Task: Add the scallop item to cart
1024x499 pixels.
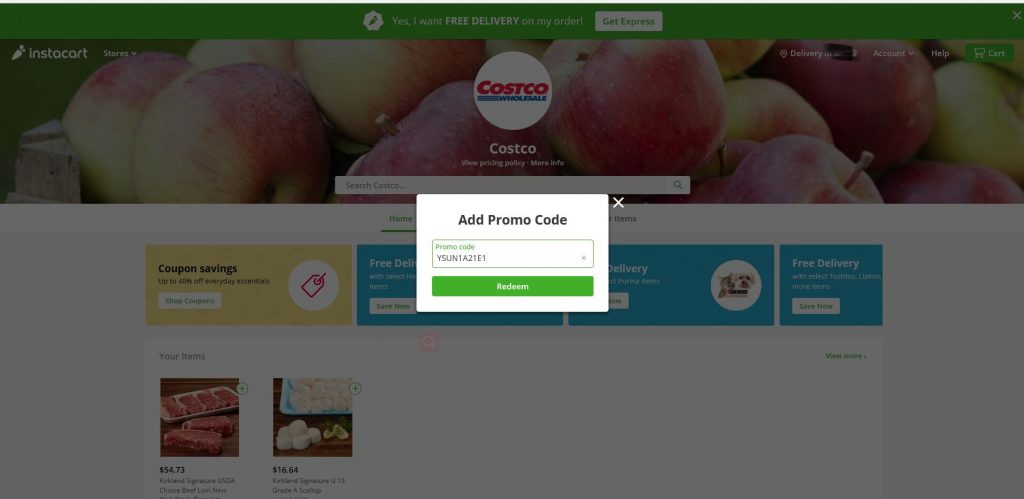Action: coord(355,388)
